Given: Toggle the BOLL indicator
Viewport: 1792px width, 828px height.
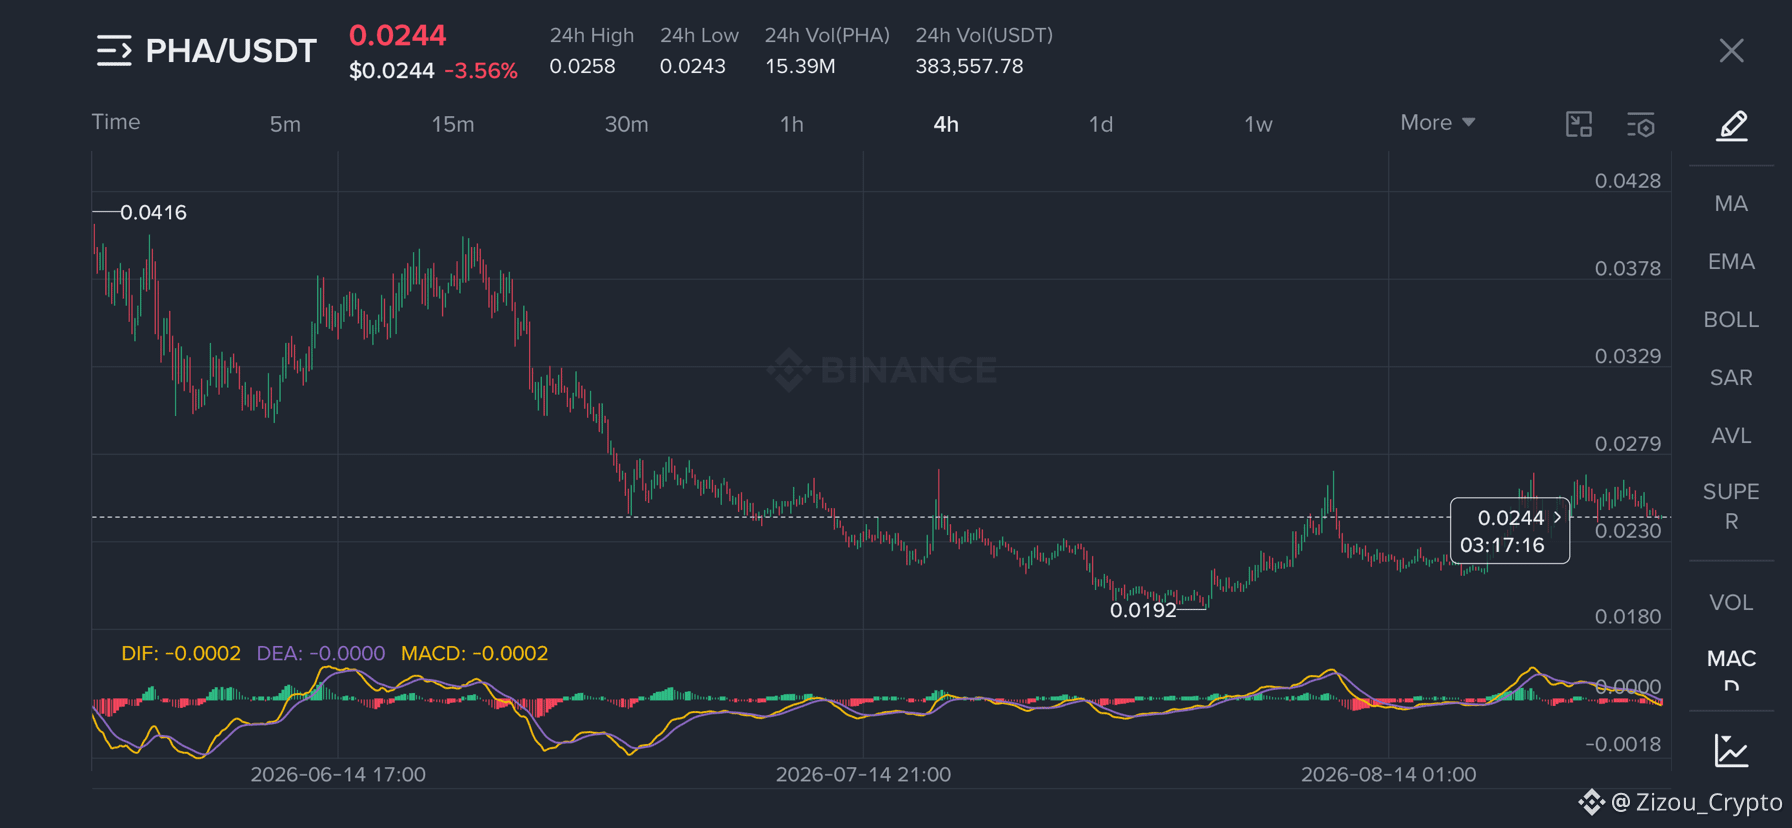Looking at the screenshot, I should 1731,320.
